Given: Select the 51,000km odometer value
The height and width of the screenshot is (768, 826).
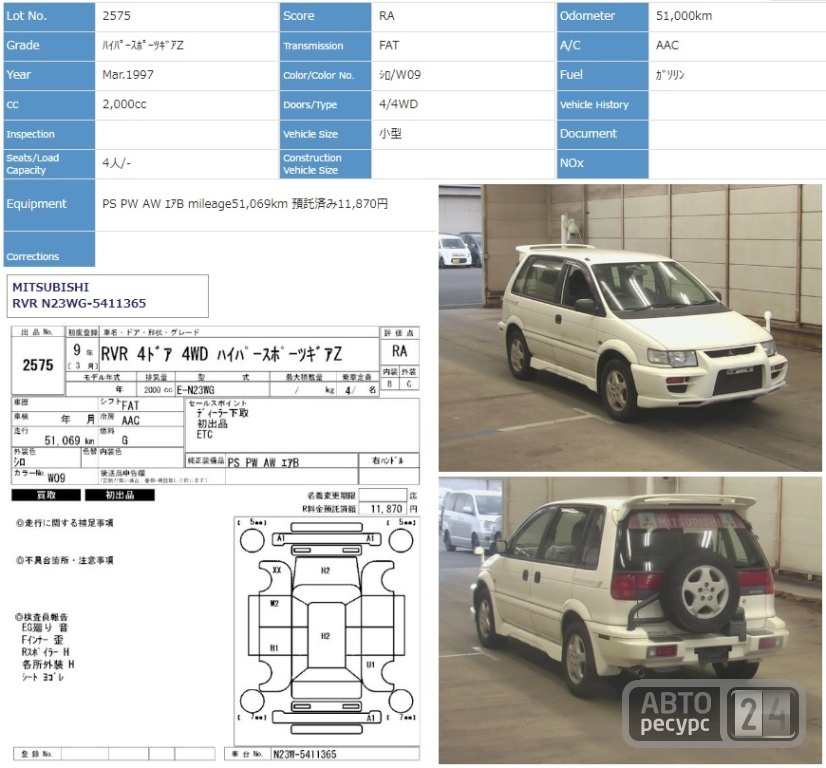Looking at the screenshot, I should pyautogui.click(x=684, y=16).
